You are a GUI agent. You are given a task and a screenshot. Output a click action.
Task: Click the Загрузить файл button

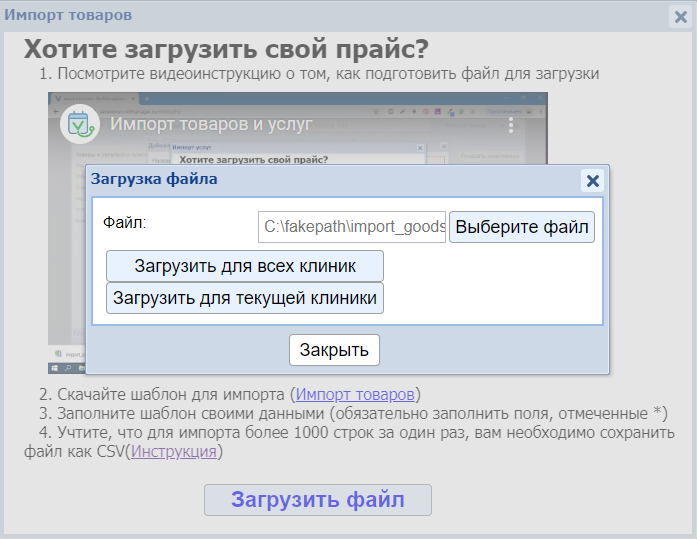317,500
